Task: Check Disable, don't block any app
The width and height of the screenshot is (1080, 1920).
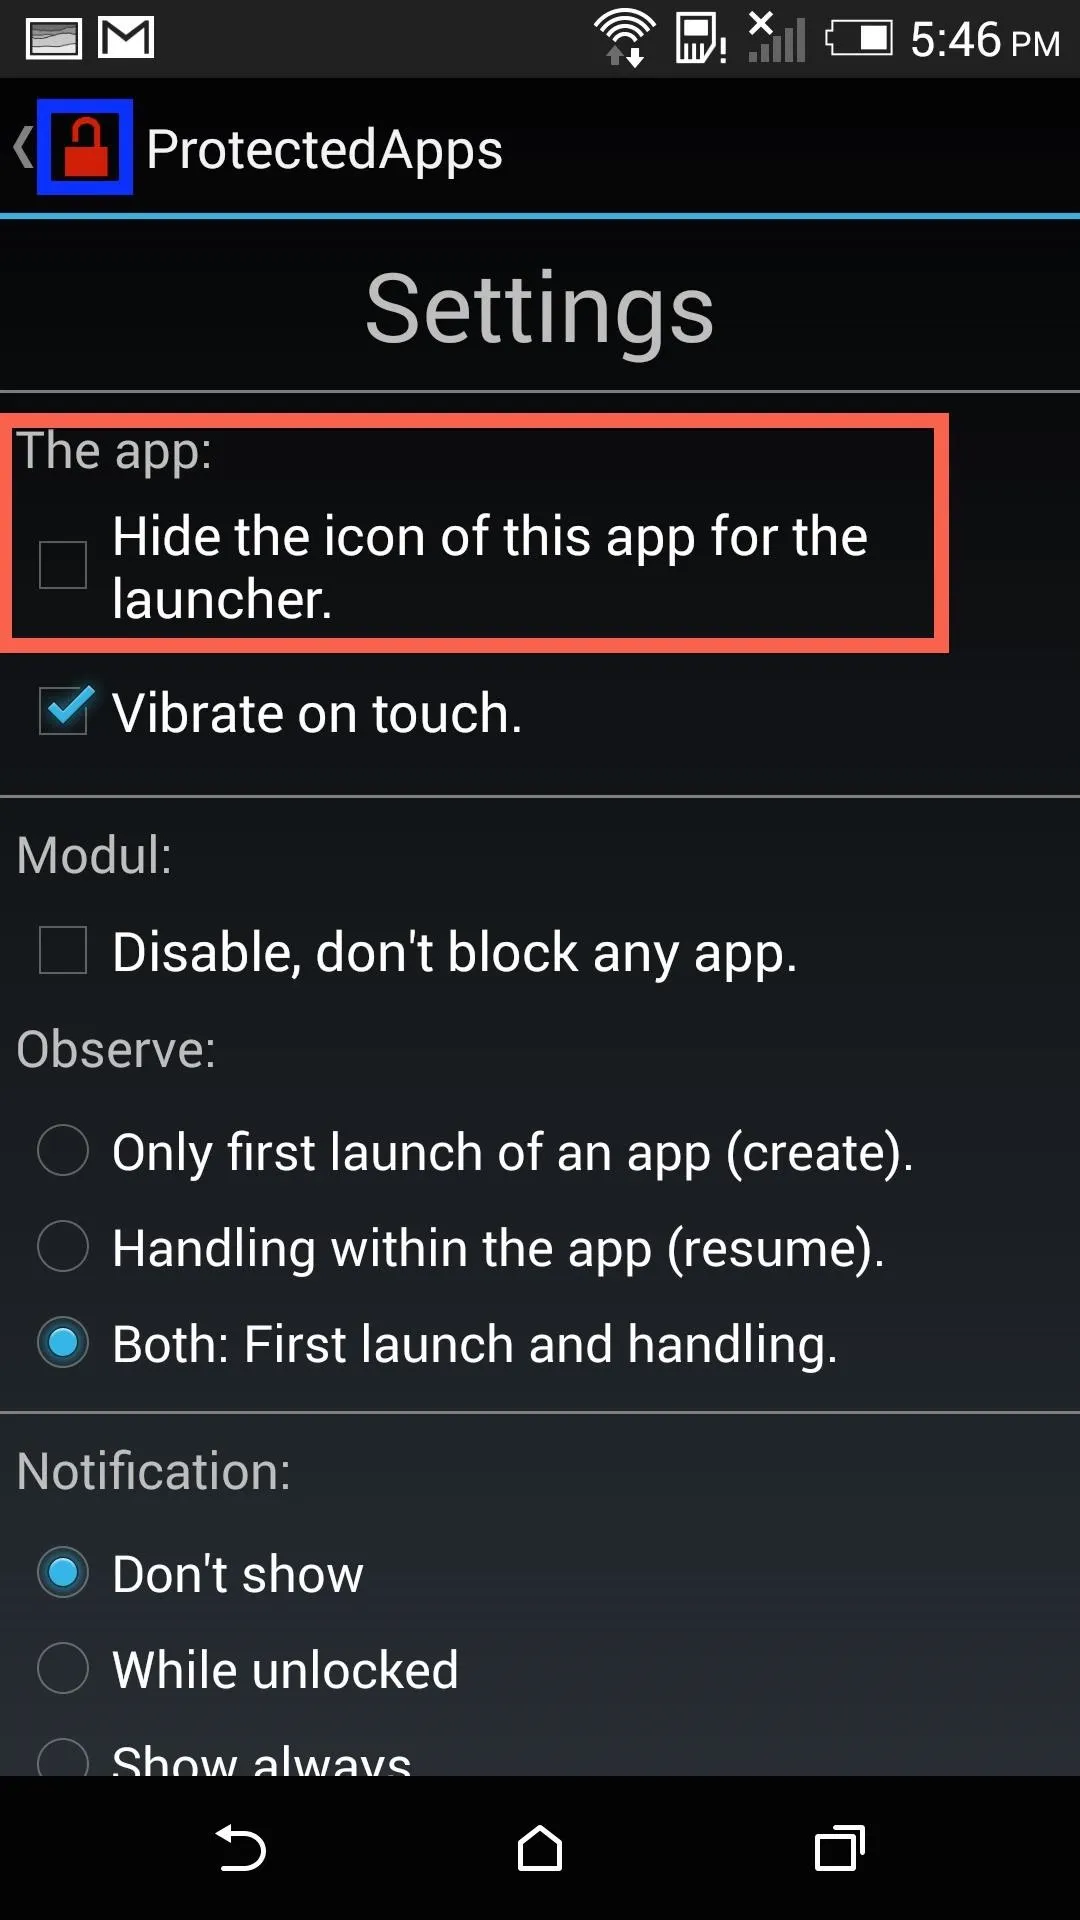Action: tap(63, 950)
